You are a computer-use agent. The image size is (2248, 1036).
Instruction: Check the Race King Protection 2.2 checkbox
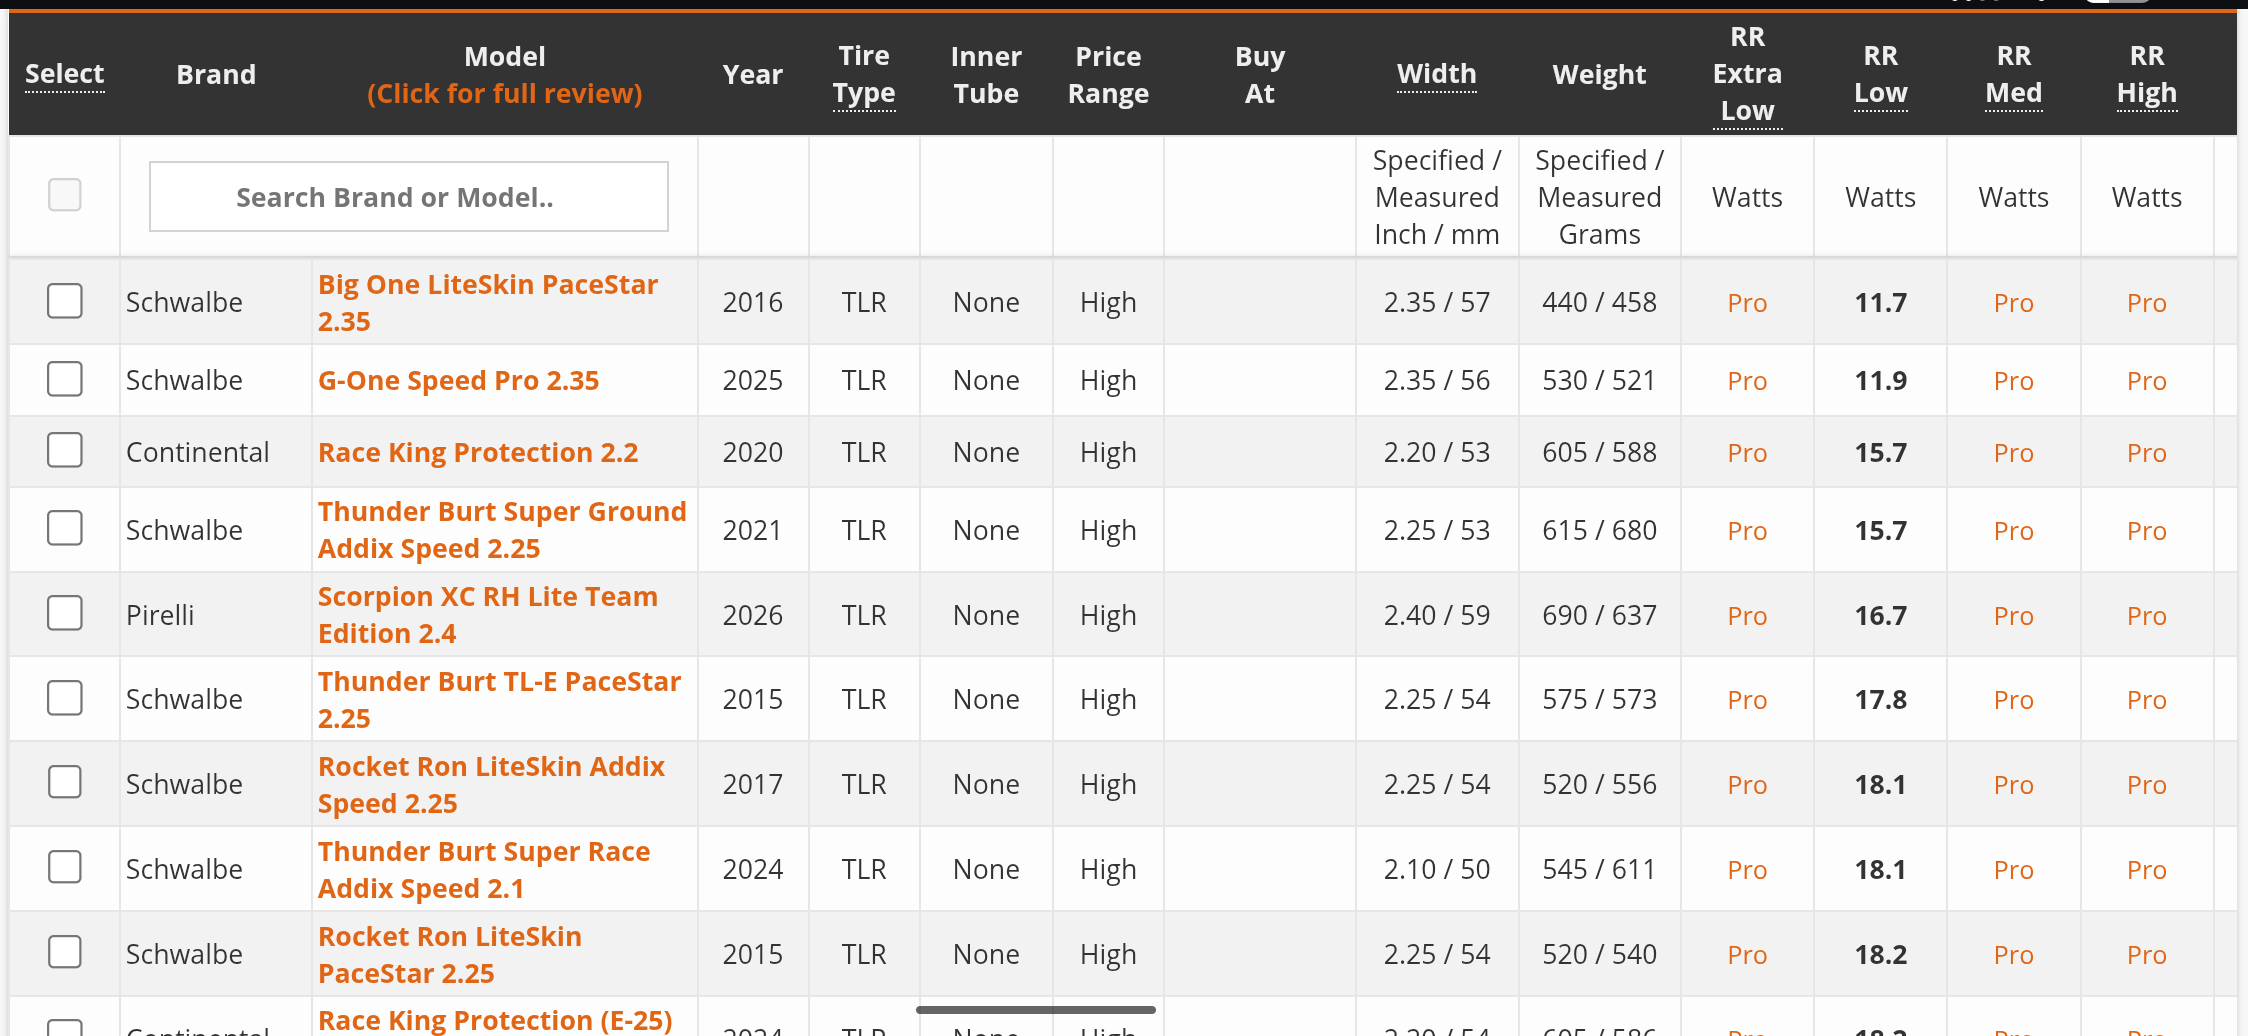coord(65,451)
